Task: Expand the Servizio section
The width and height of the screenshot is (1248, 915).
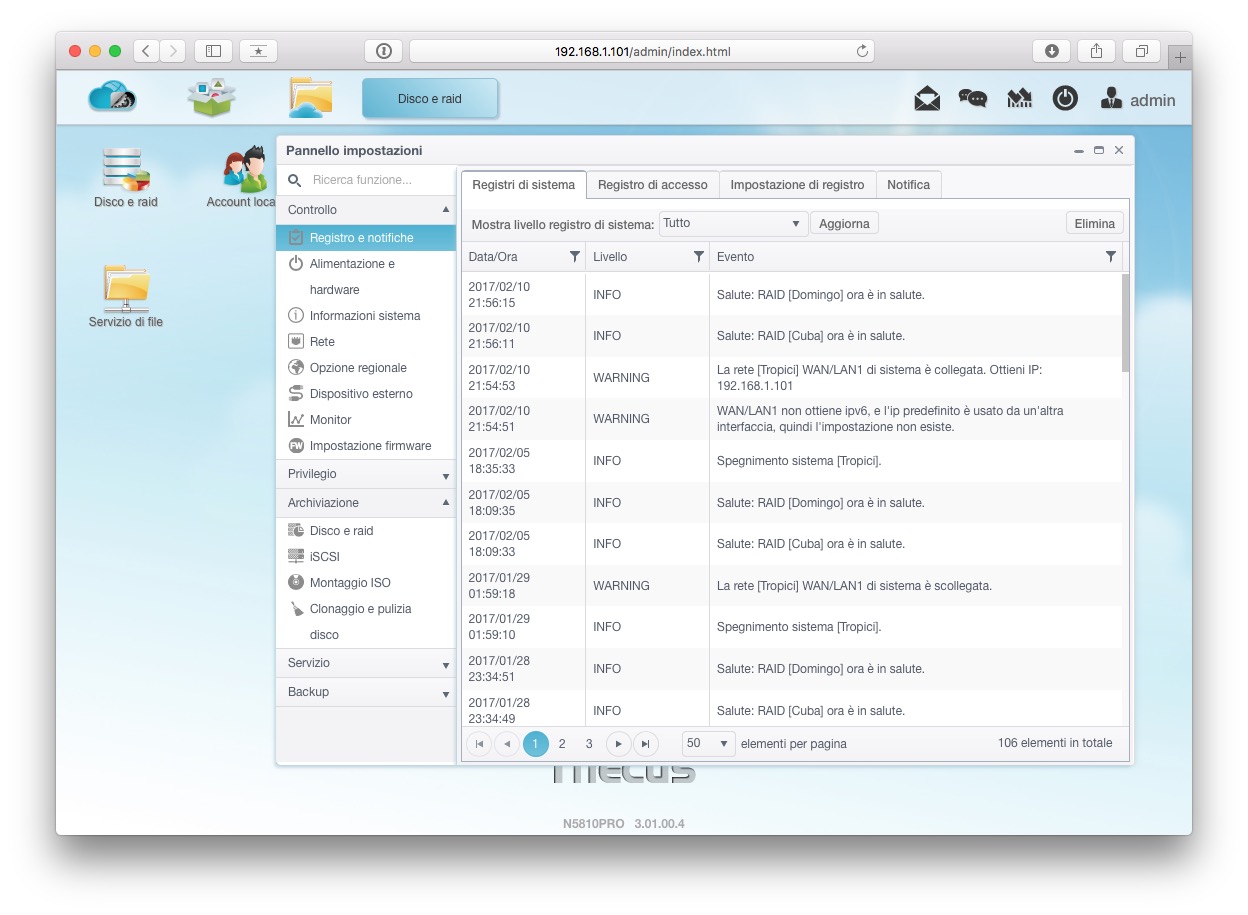Action: pyautogui.click(x=366, y=663)
